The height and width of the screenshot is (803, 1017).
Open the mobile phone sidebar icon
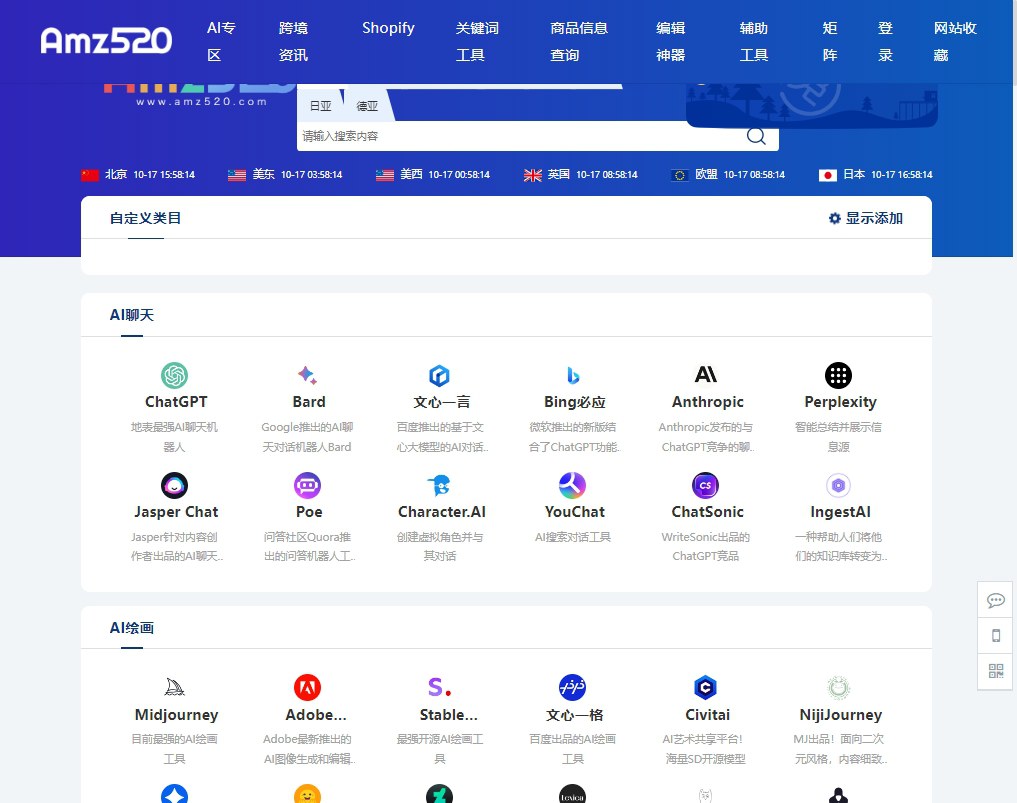(996, 636)
